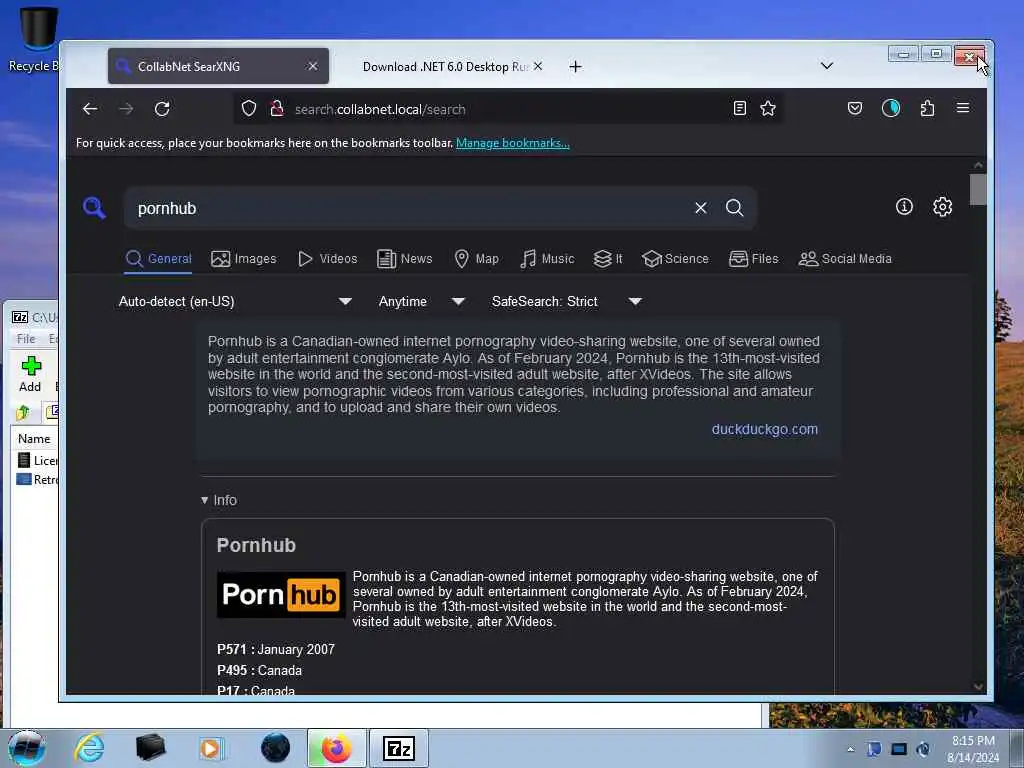This screenshot has height=768, width=1024.
Task: Open the extensions puzzle icon
Action: pyautogui.click(x=927, y=108)
